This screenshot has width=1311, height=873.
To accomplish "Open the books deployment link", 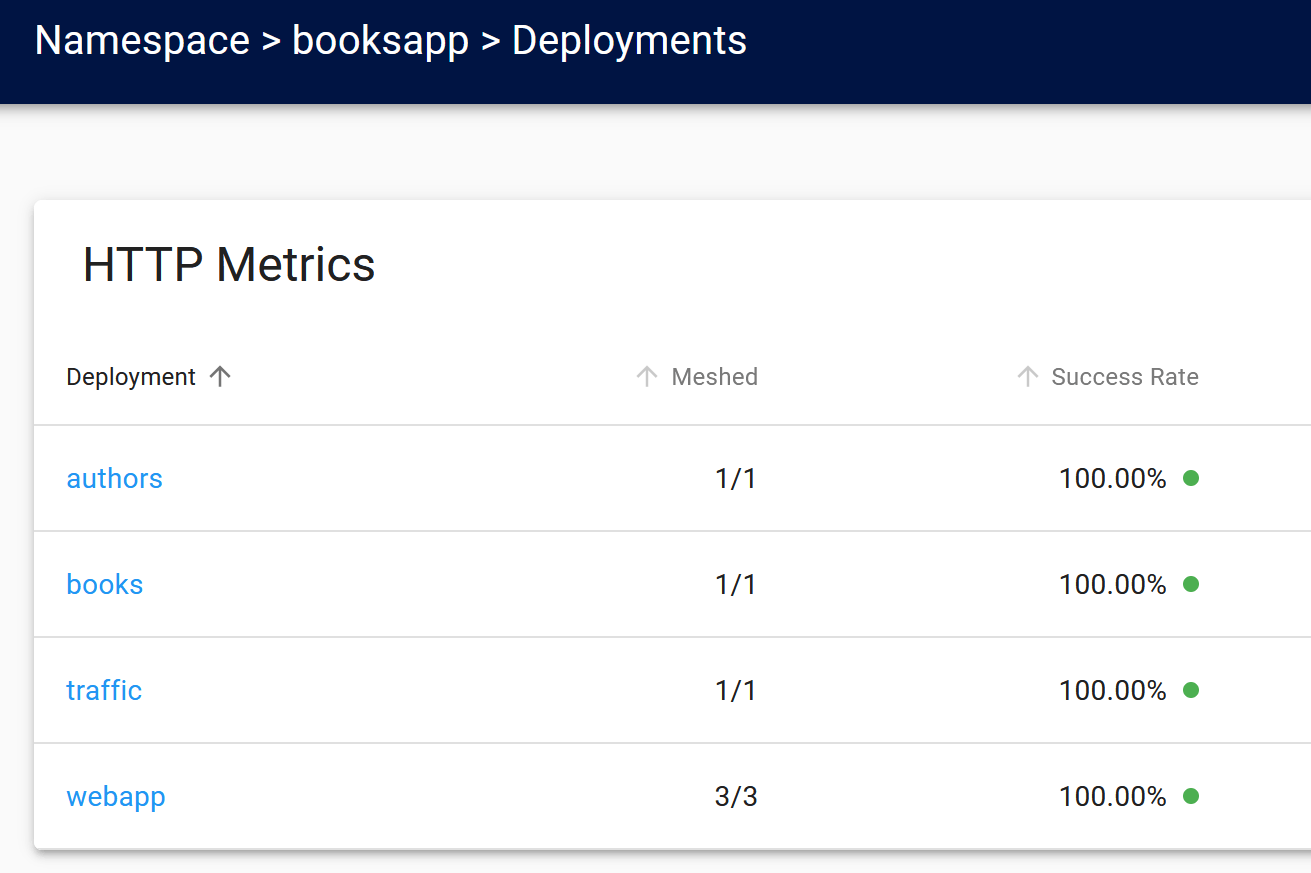I will click(x=104, y=584).
